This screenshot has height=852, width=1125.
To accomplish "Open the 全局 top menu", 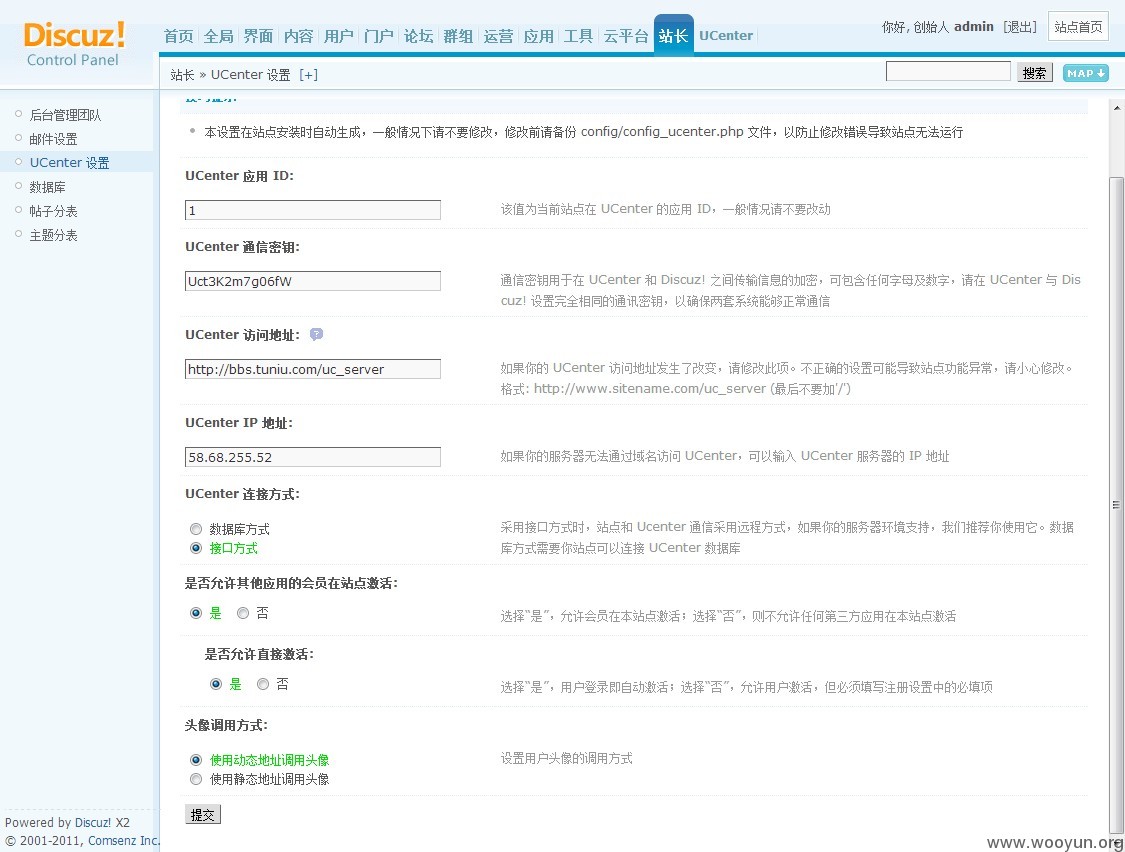I will click(219, 36).
